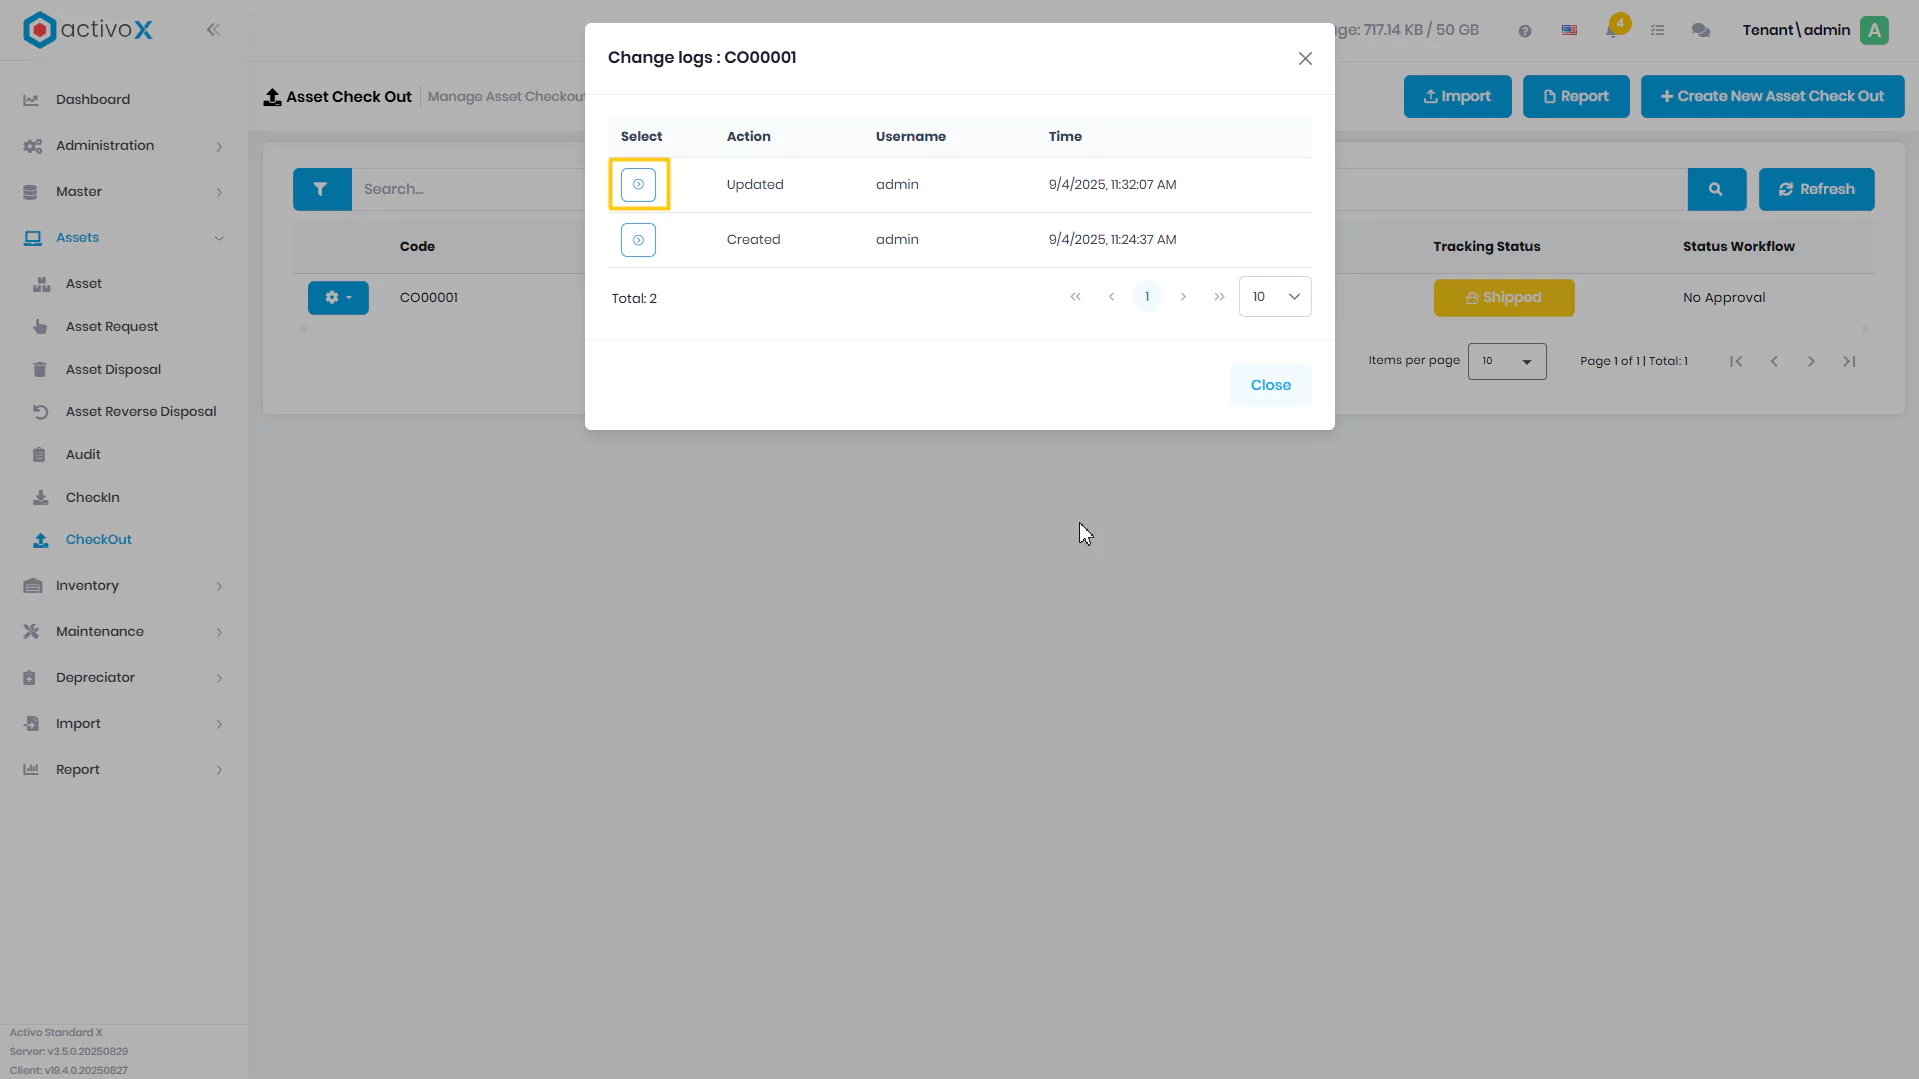Expand the Import sidebar menu

122,724
